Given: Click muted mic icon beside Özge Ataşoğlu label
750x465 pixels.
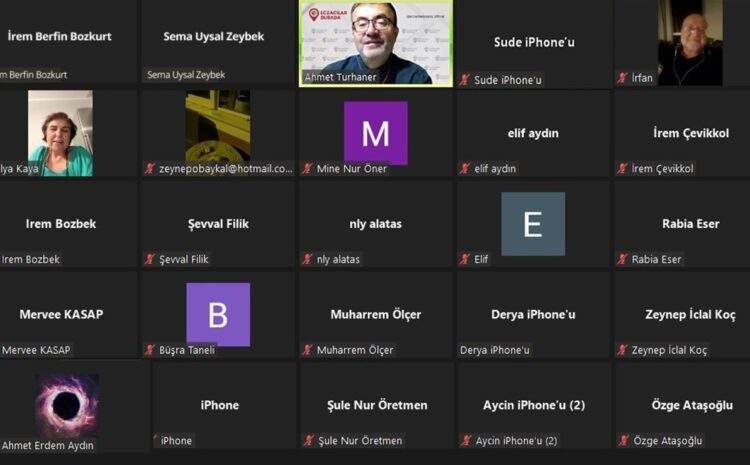Looking at the screenshot, I should pos(624,441).
